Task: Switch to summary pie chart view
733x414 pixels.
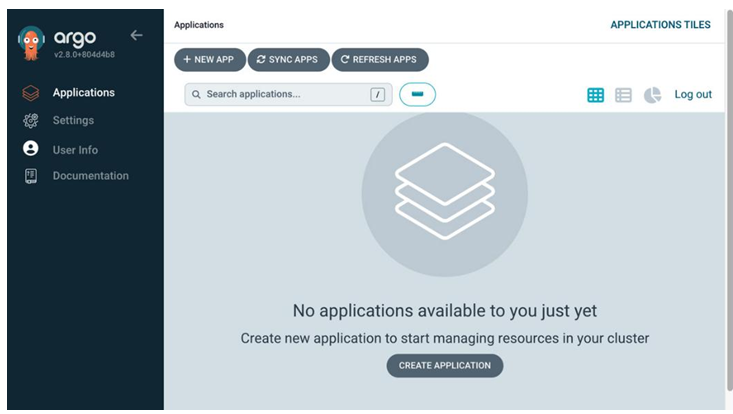Action: click(653, 95)
